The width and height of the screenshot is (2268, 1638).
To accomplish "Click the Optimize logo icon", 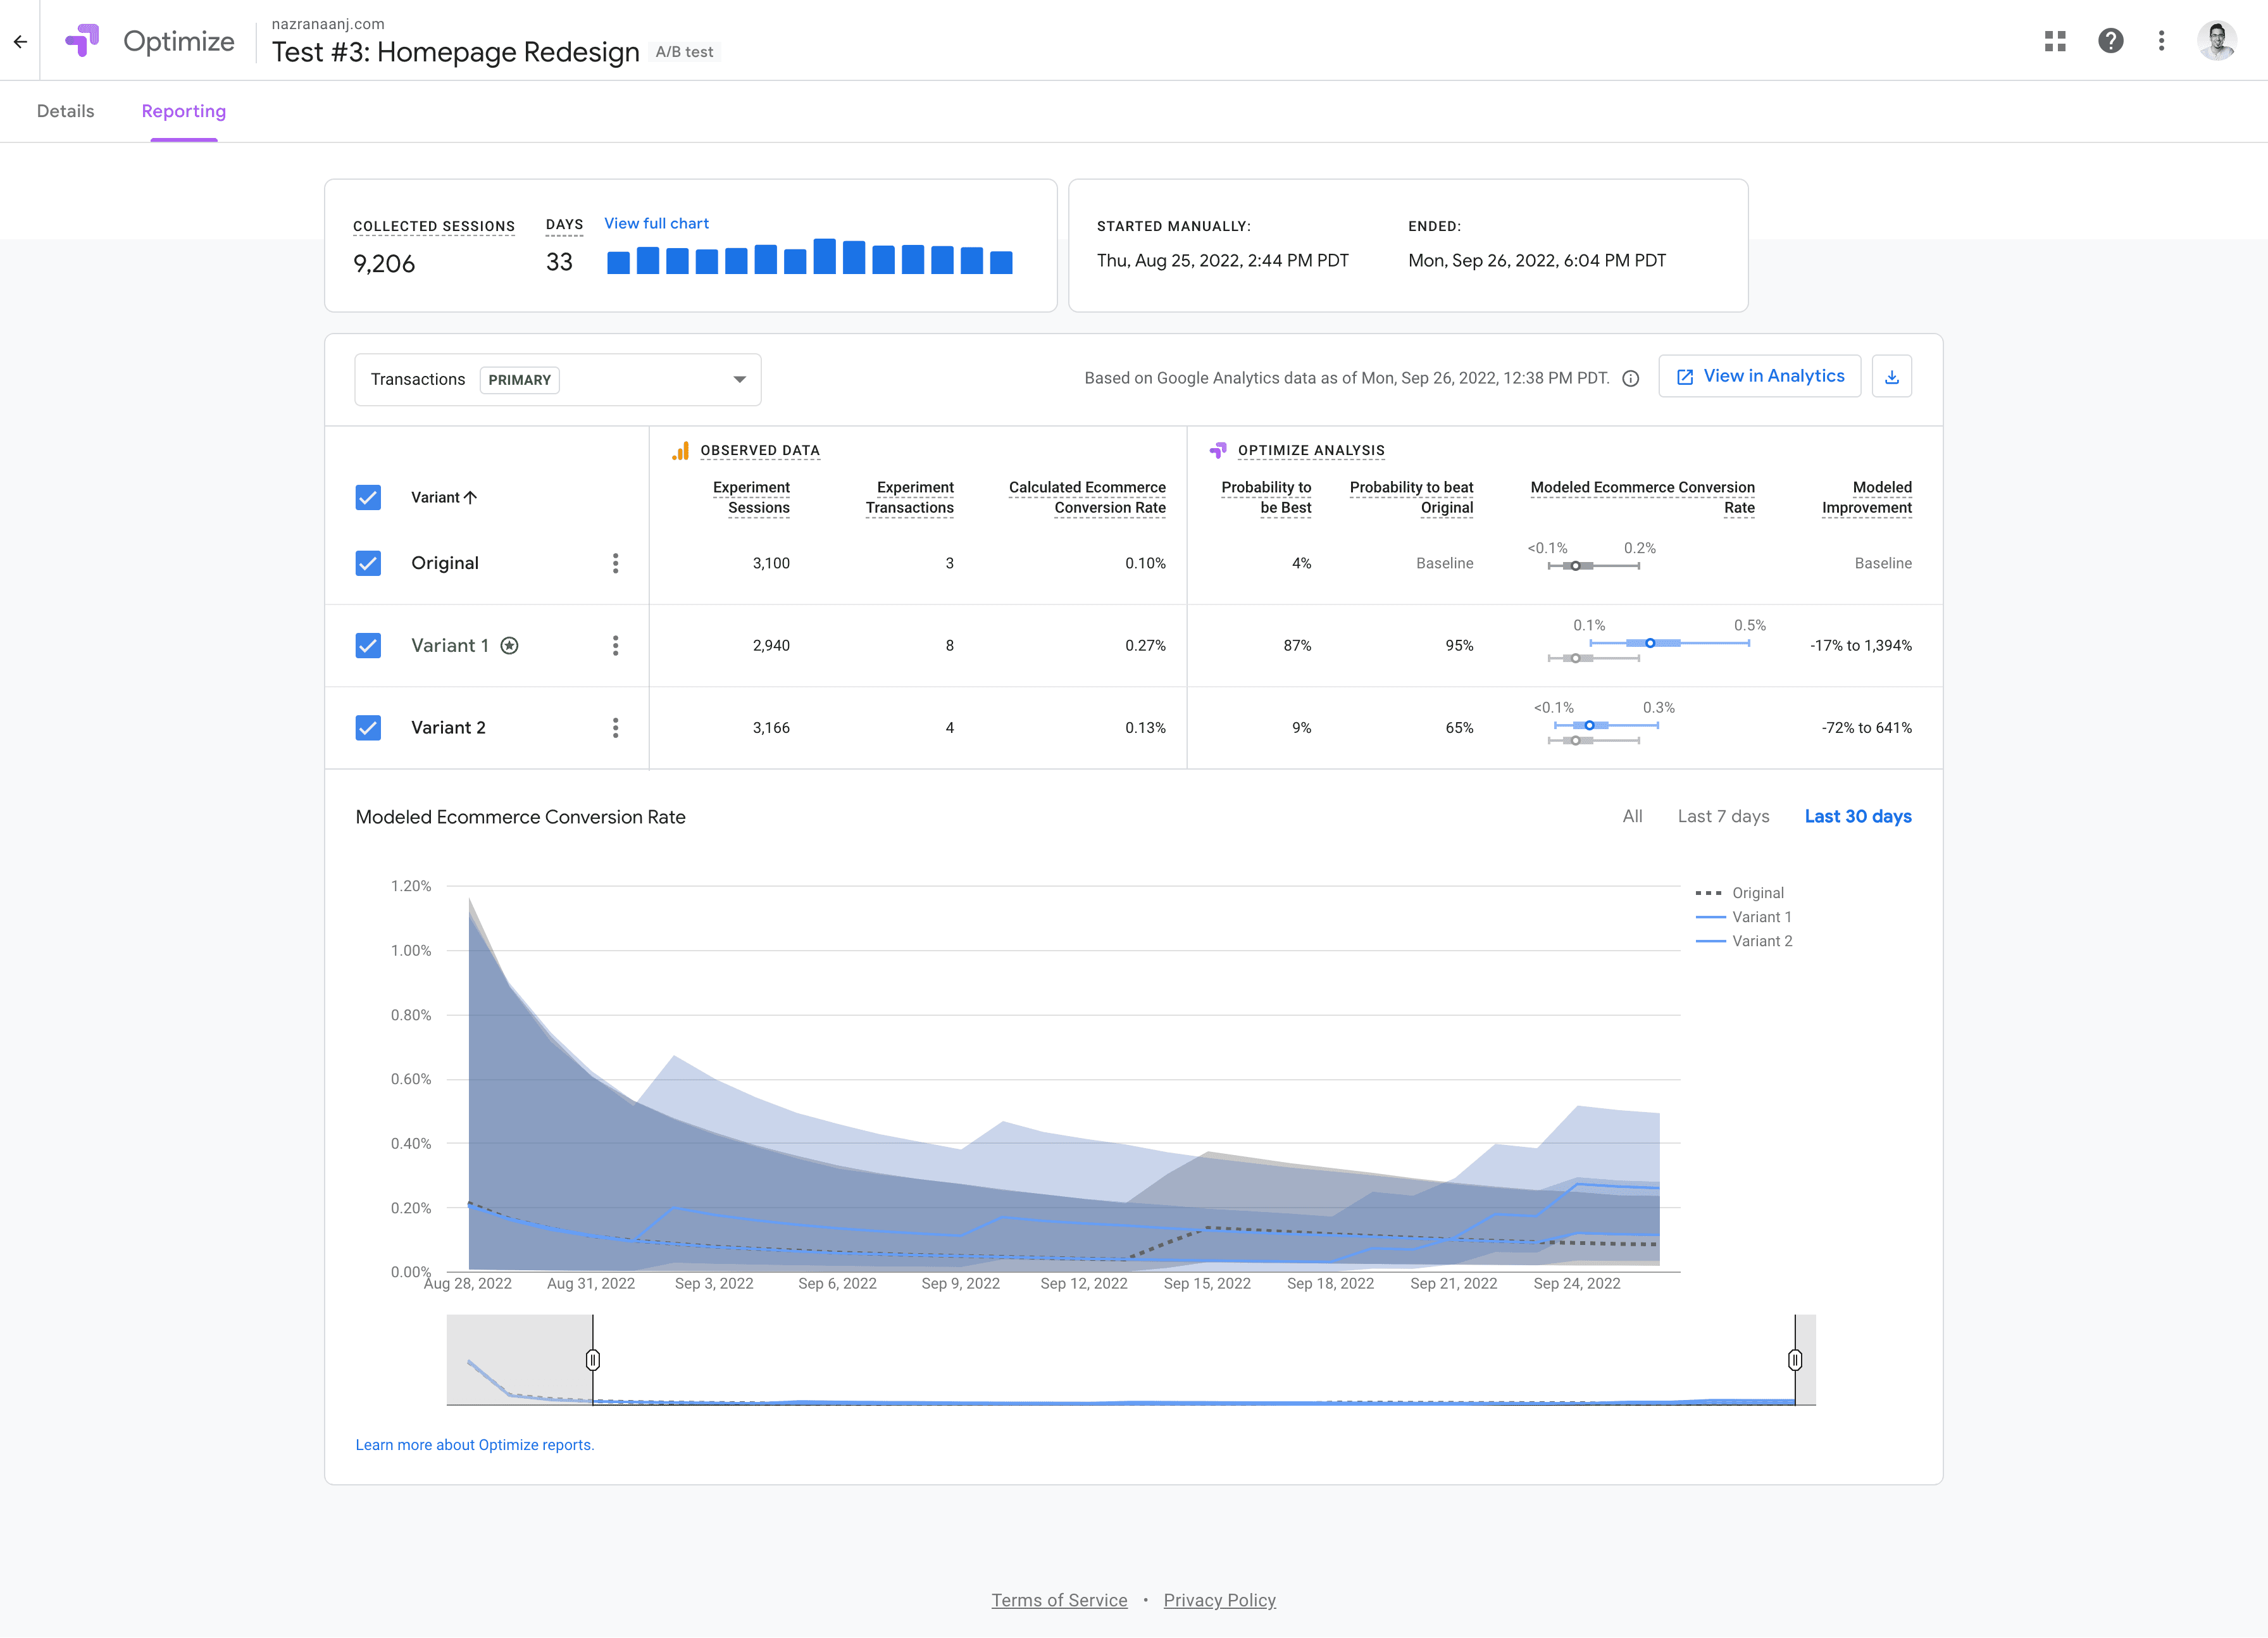I will coord(82,41).
